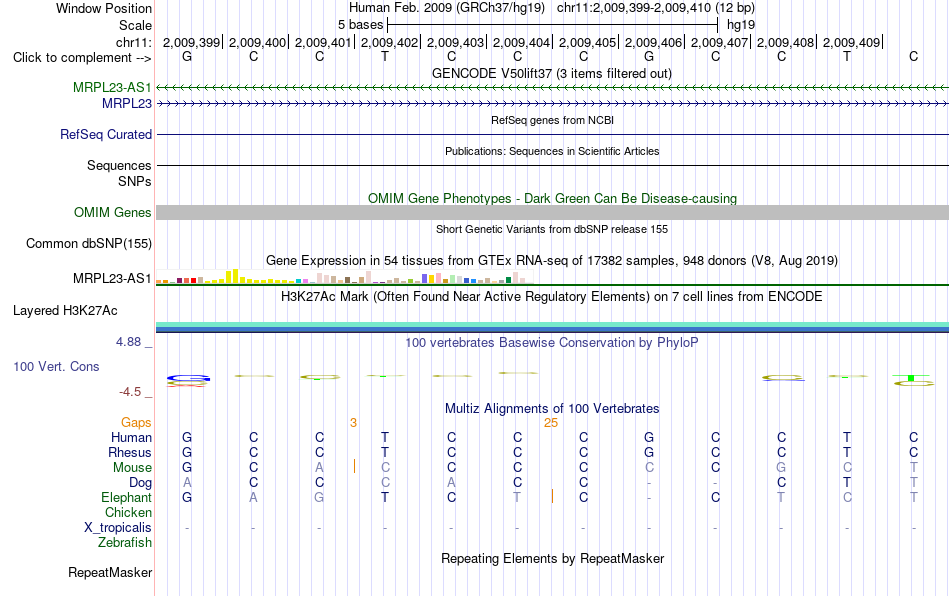Click the blue MRPL23 gene label
Screen dimensions: 950x596
[127, 104]
